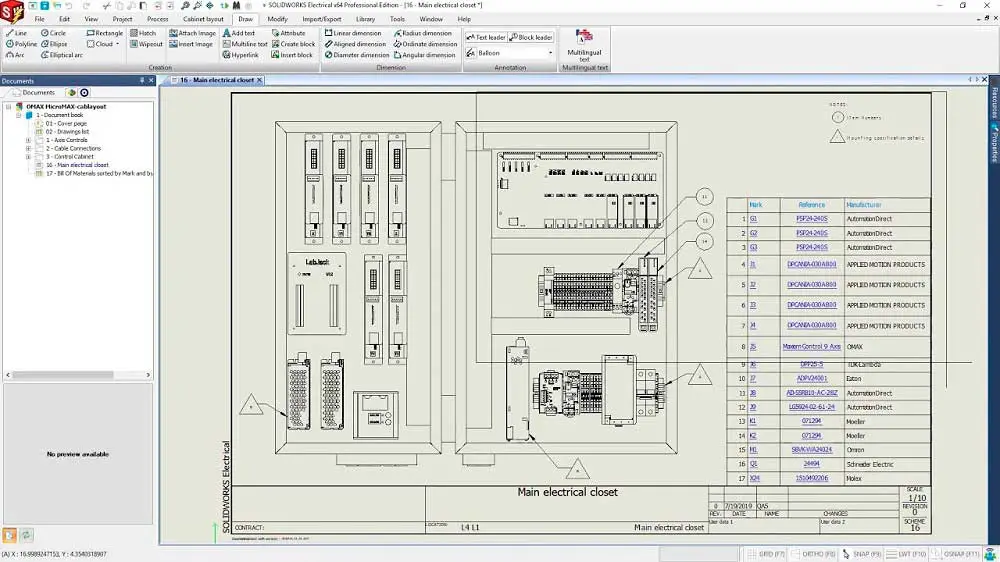This screenshot has height=562, width=1000.
Task: Expand the 3 - Control Cabinet folder
Action: pos(28,157)
